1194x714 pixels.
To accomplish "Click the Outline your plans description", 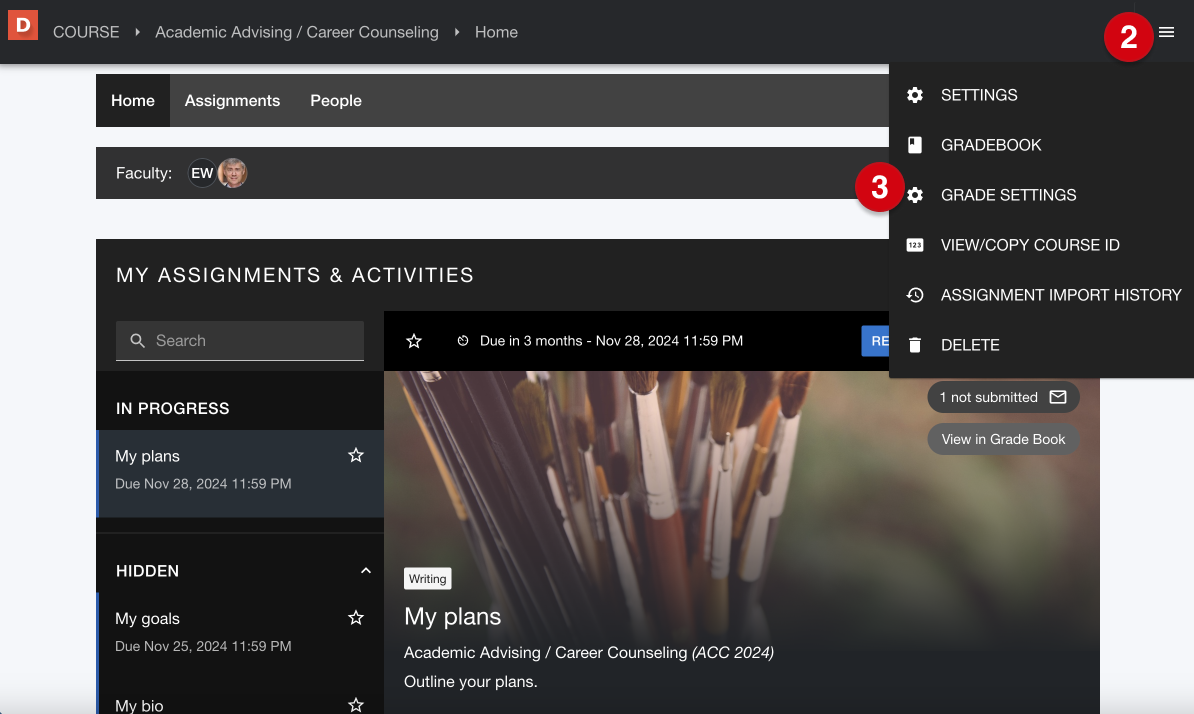I will 471,681.
